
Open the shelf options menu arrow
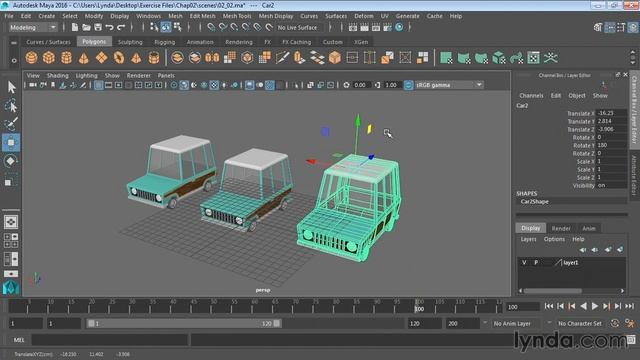(x=14, y=60)
